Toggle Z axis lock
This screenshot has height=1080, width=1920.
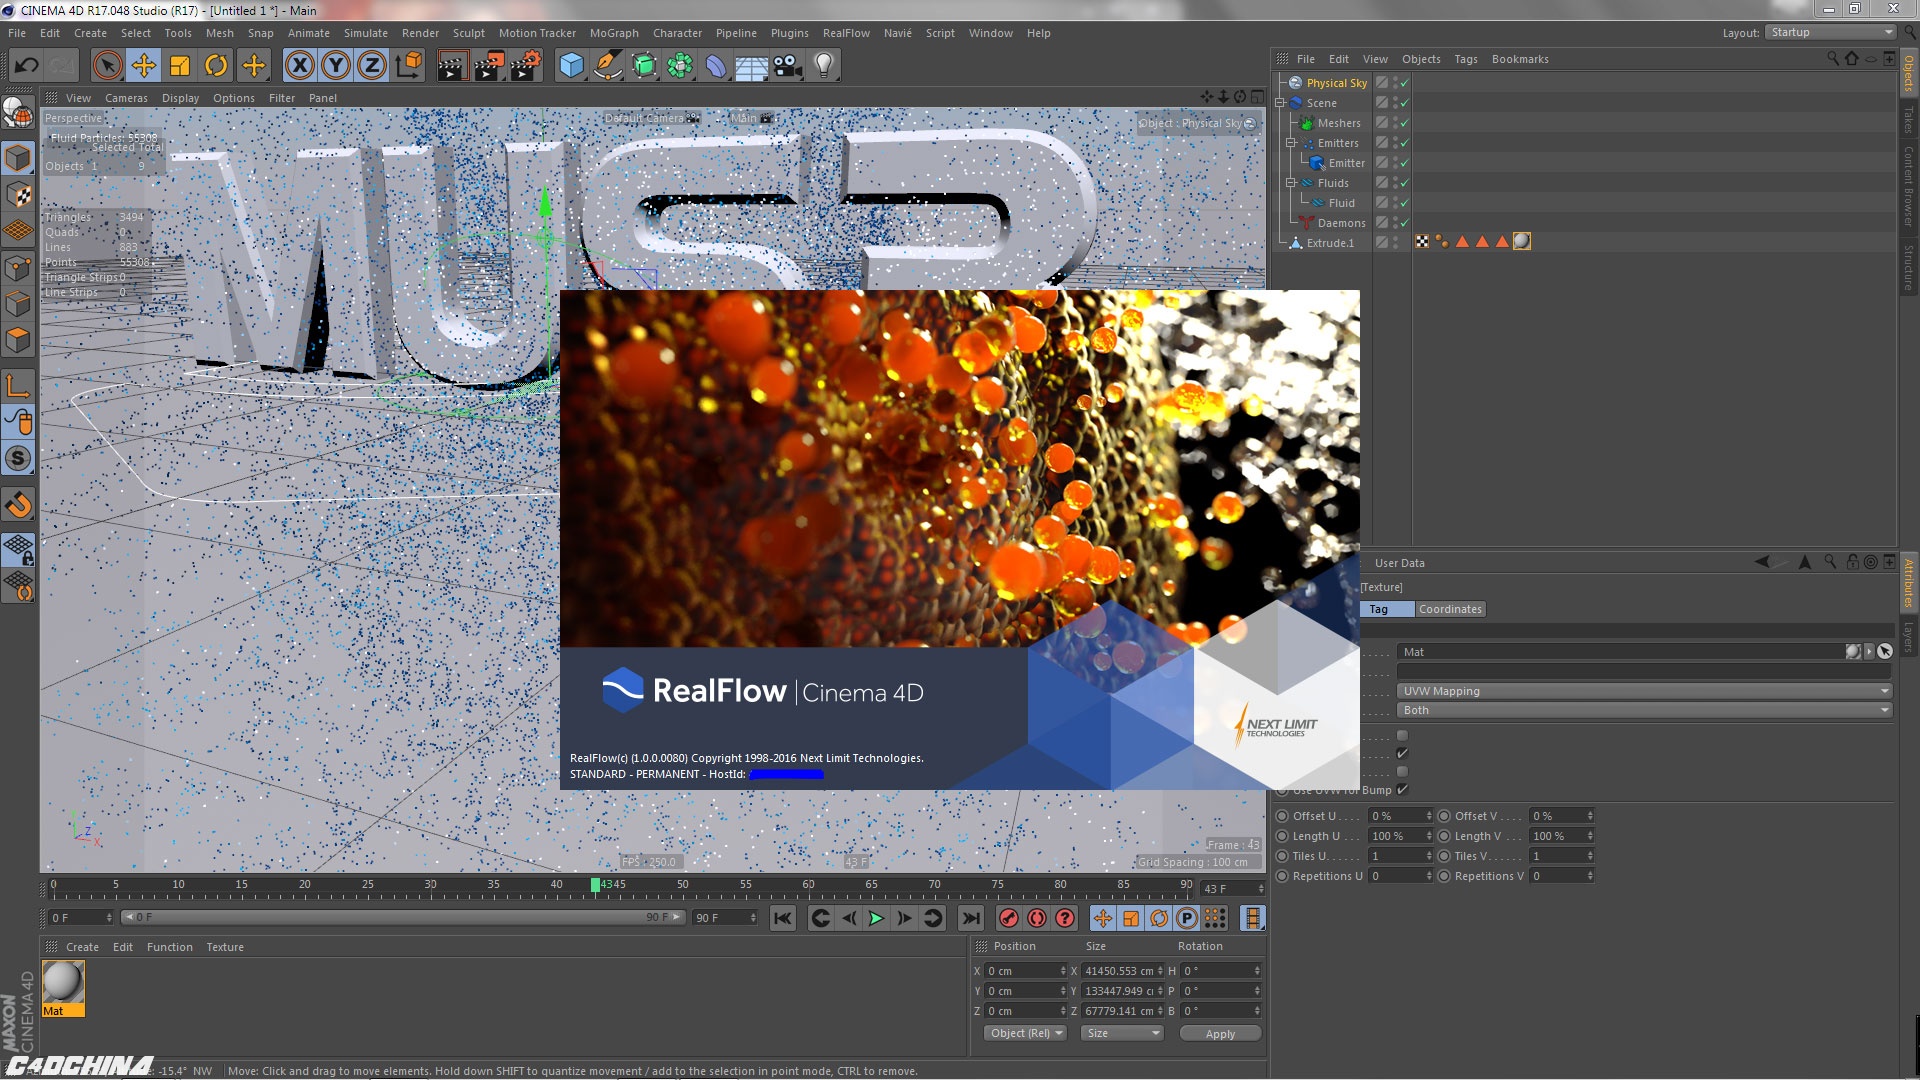[372, 66]
